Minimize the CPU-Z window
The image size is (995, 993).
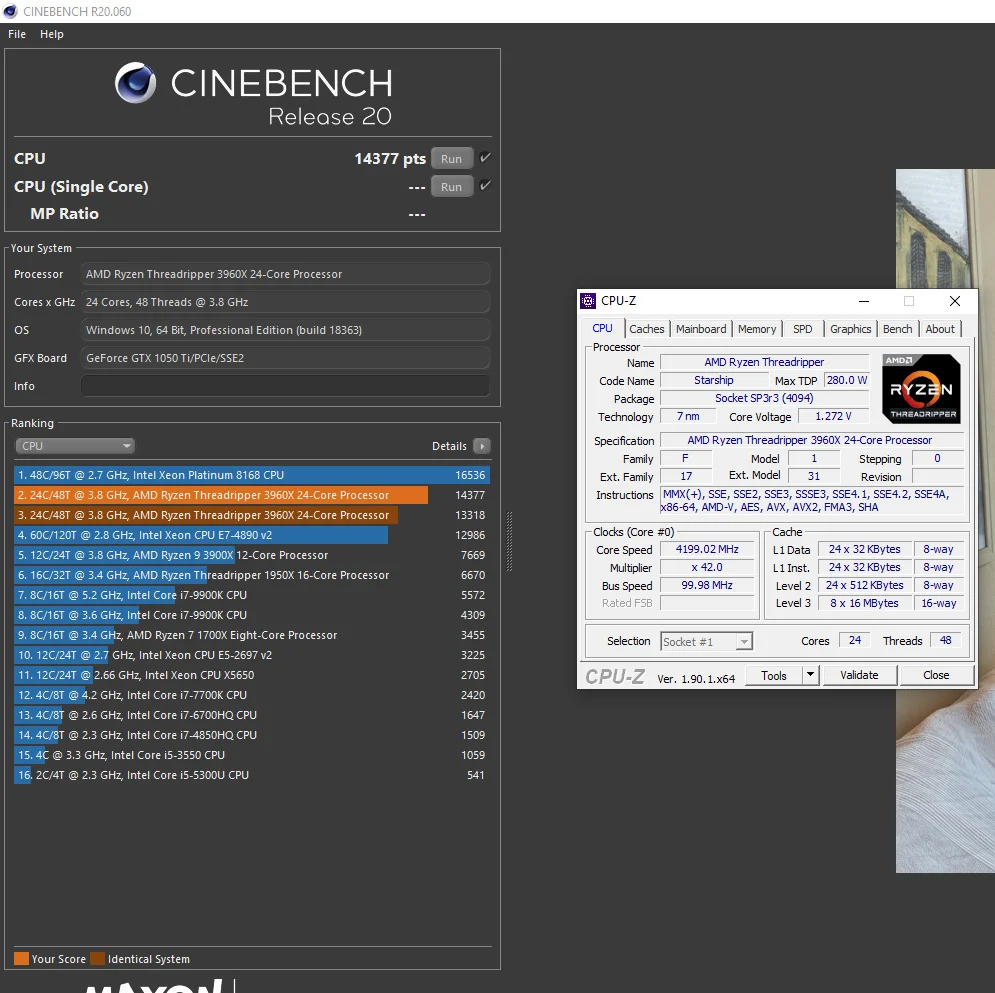[864, 301]
